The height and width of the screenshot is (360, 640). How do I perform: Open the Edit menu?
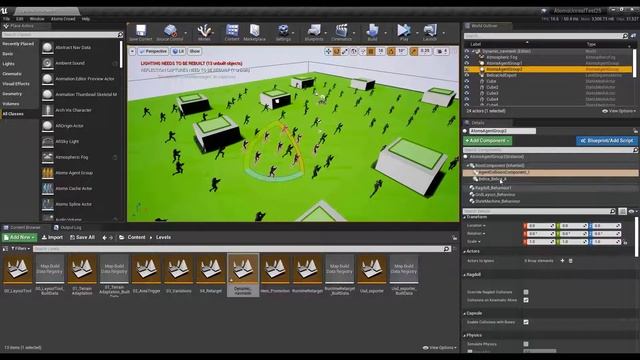[x=20, y=19]
